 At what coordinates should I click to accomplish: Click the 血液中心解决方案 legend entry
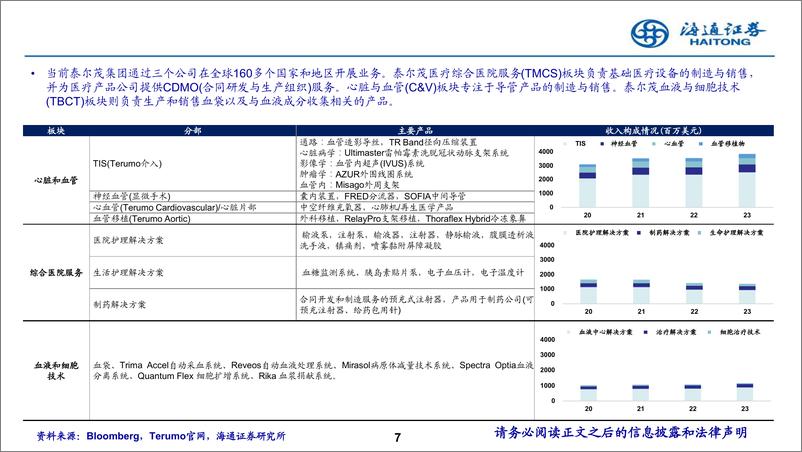point(600,332)
